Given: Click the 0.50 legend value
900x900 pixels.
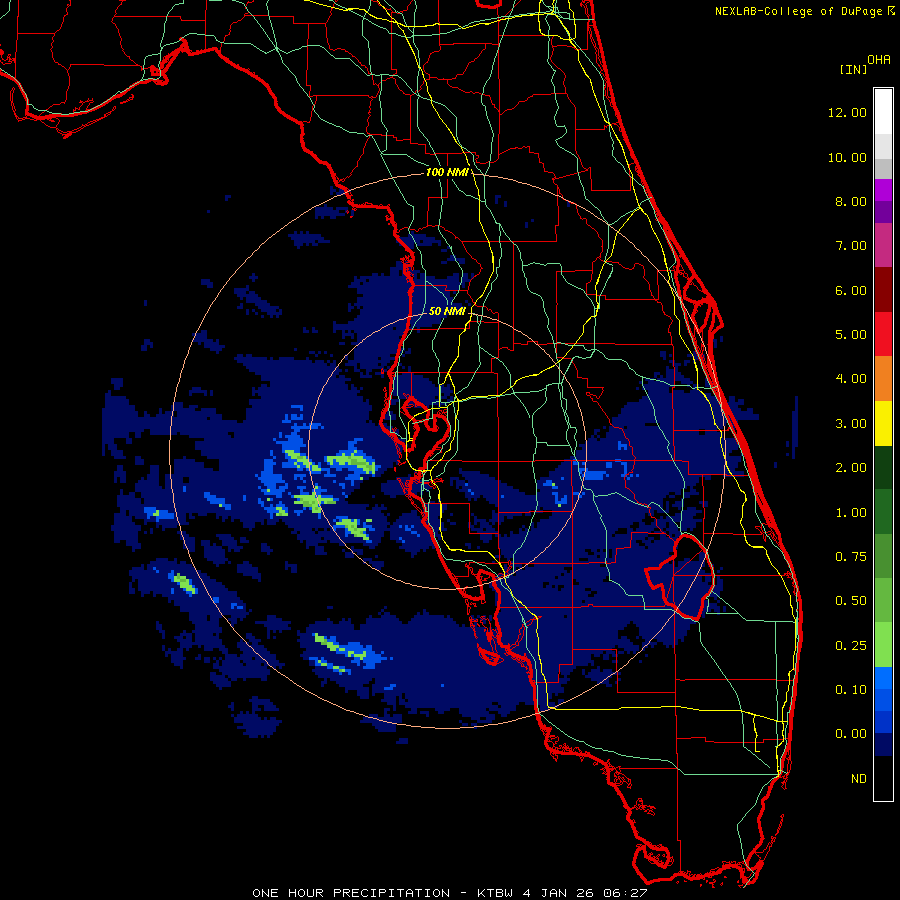Looking at the screenshot, I should (851, 601).
